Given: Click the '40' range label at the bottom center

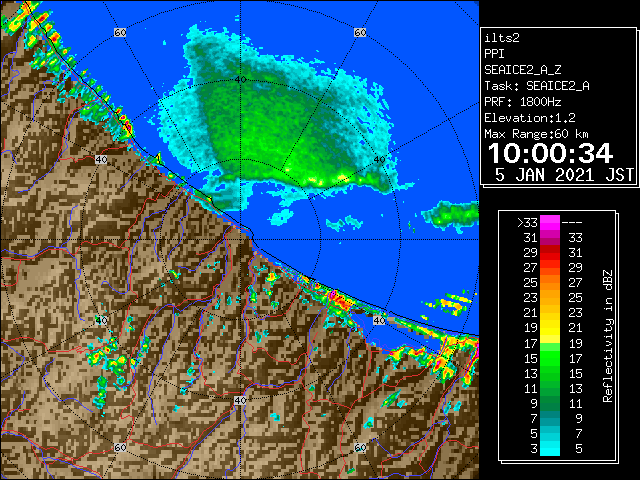Looking at the screenshot, I should click(x=240, y=400).
